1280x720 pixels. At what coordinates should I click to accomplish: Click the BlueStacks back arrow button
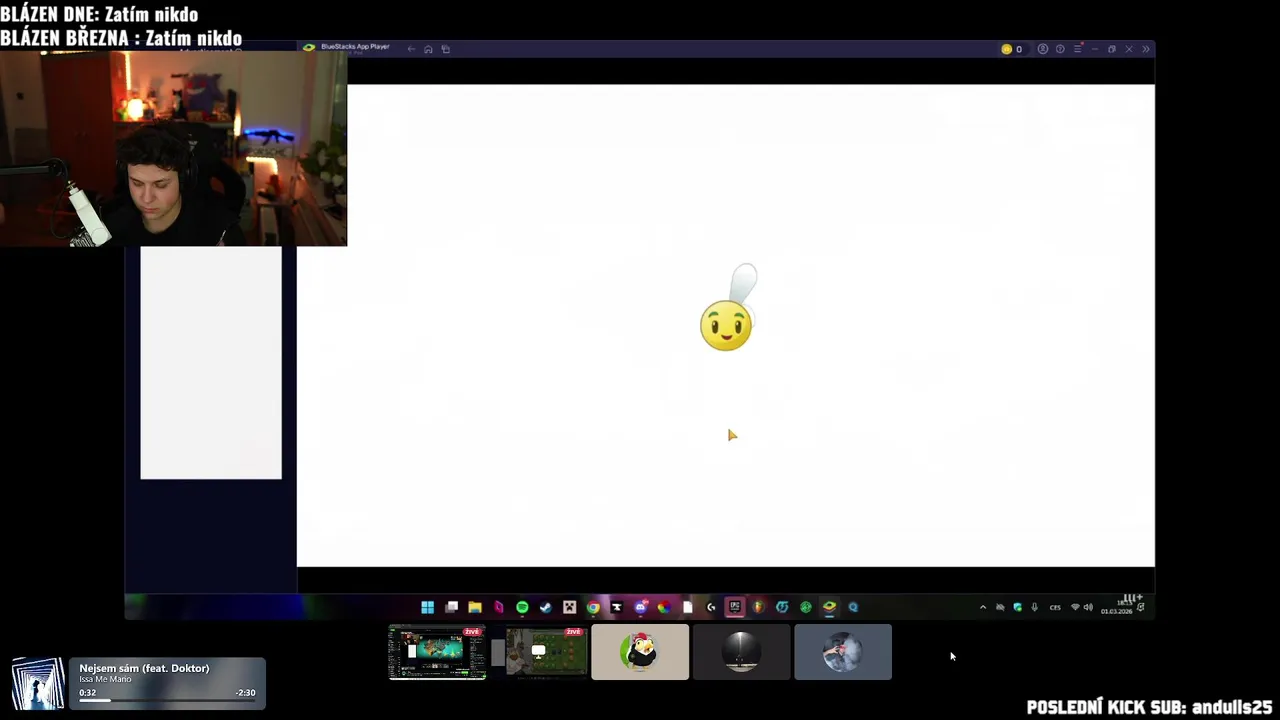(411, 49)
